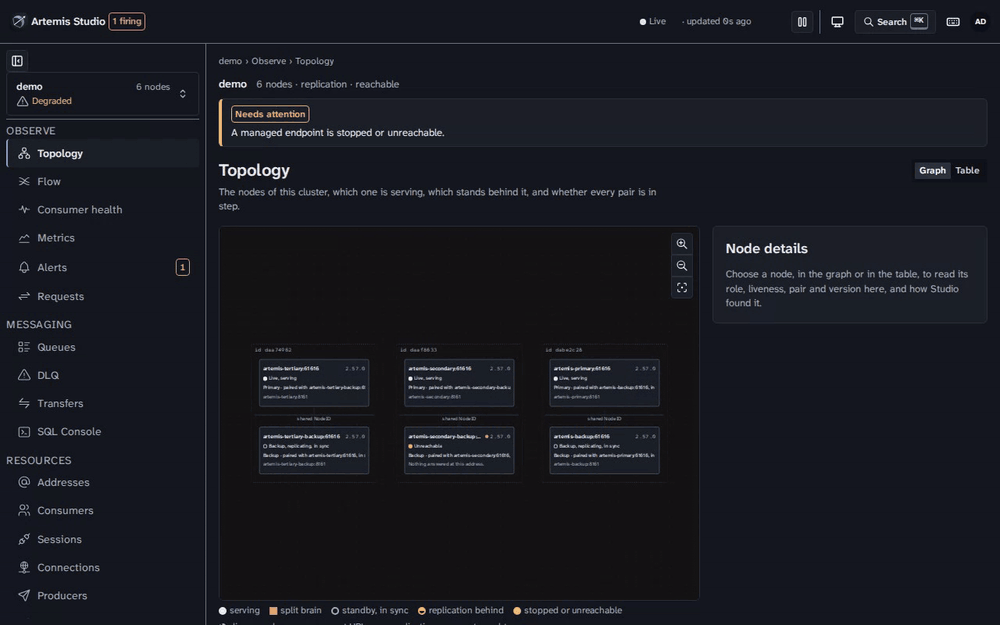Select the artemis-tertiary:61616 node card
This screenshot has width=1000, height=625.
click(x=314, y=383)
